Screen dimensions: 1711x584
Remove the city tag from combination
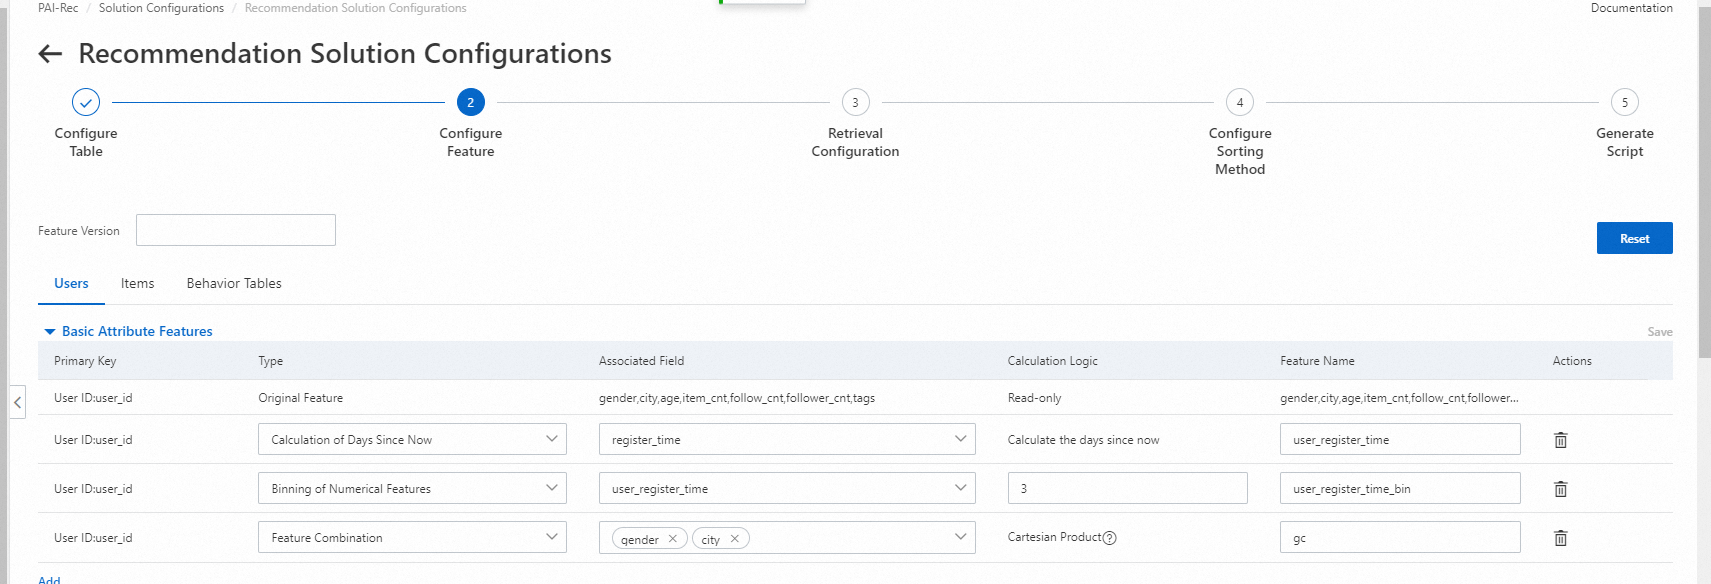pyautogui.click(x=735, y=539)
